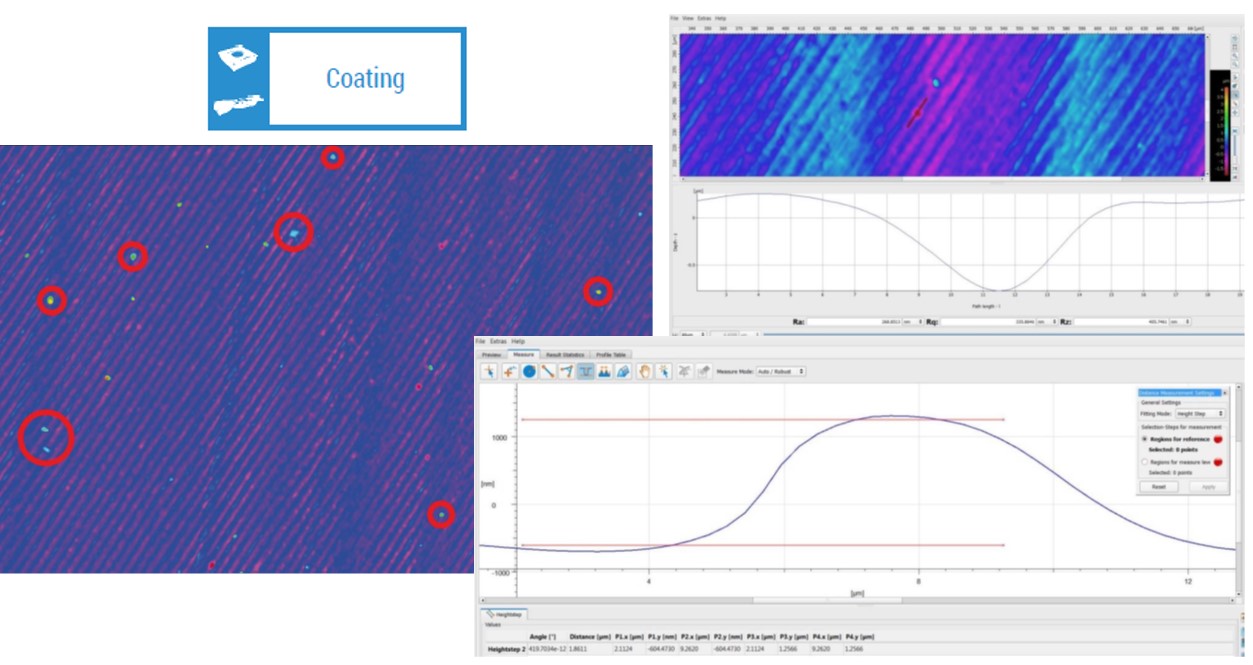
Task: Open the Profile Table tab
Action: pyautogui.click(x=611, y=354)
